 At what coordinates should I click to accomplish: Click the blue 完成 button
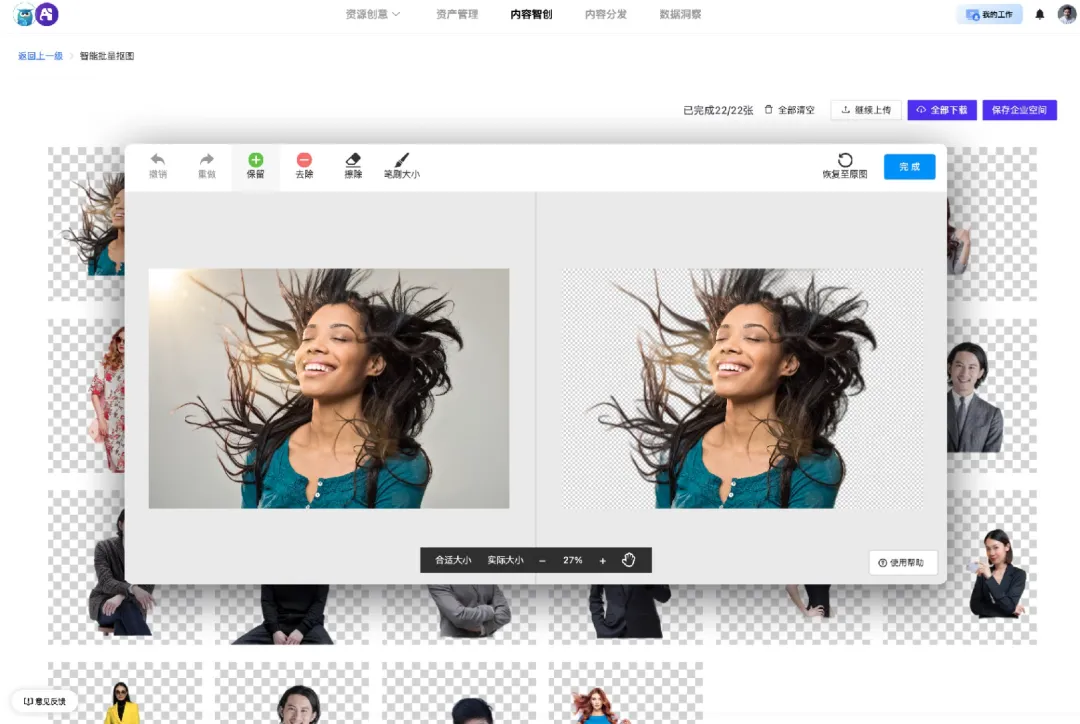click(909, 167)
